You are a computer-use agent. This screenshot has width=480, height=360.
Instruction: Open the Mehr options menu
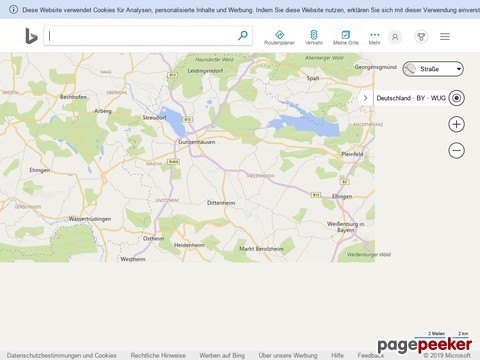pos(374,38)
